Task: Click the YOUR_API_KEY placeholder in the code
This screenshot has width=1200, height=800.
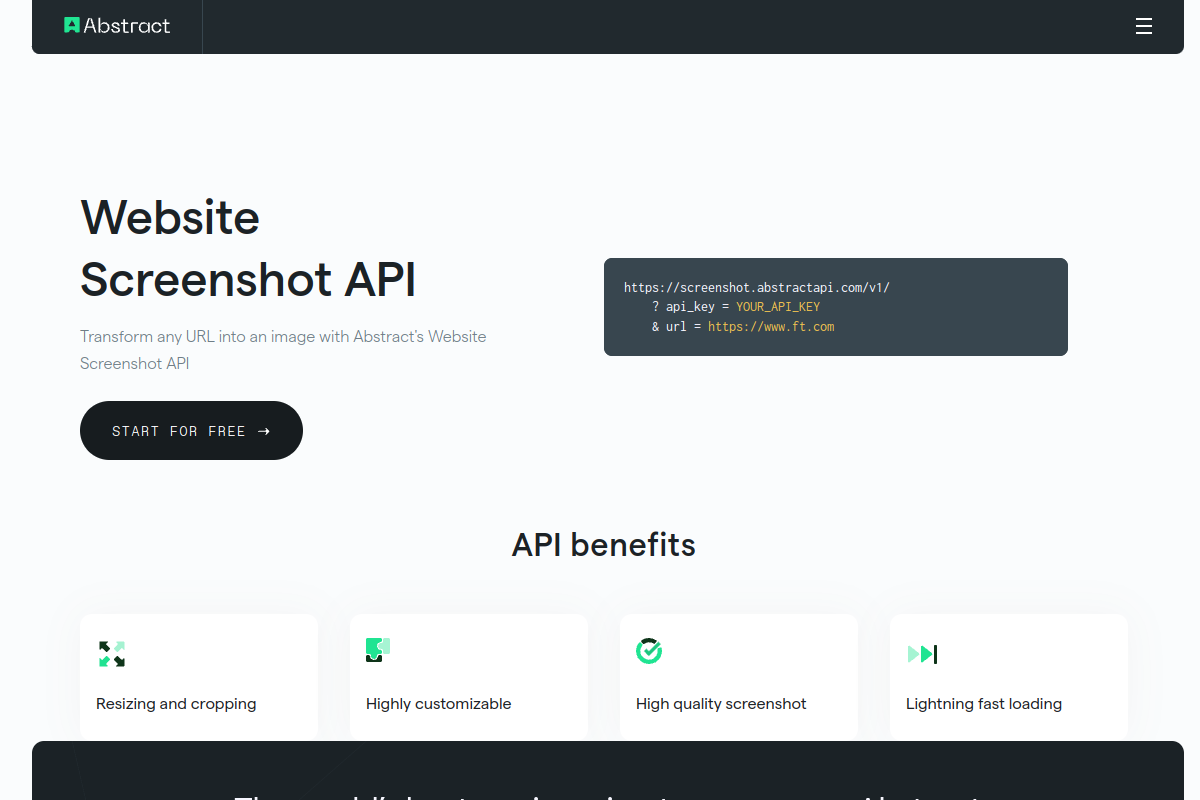Action: pos(778,307)
